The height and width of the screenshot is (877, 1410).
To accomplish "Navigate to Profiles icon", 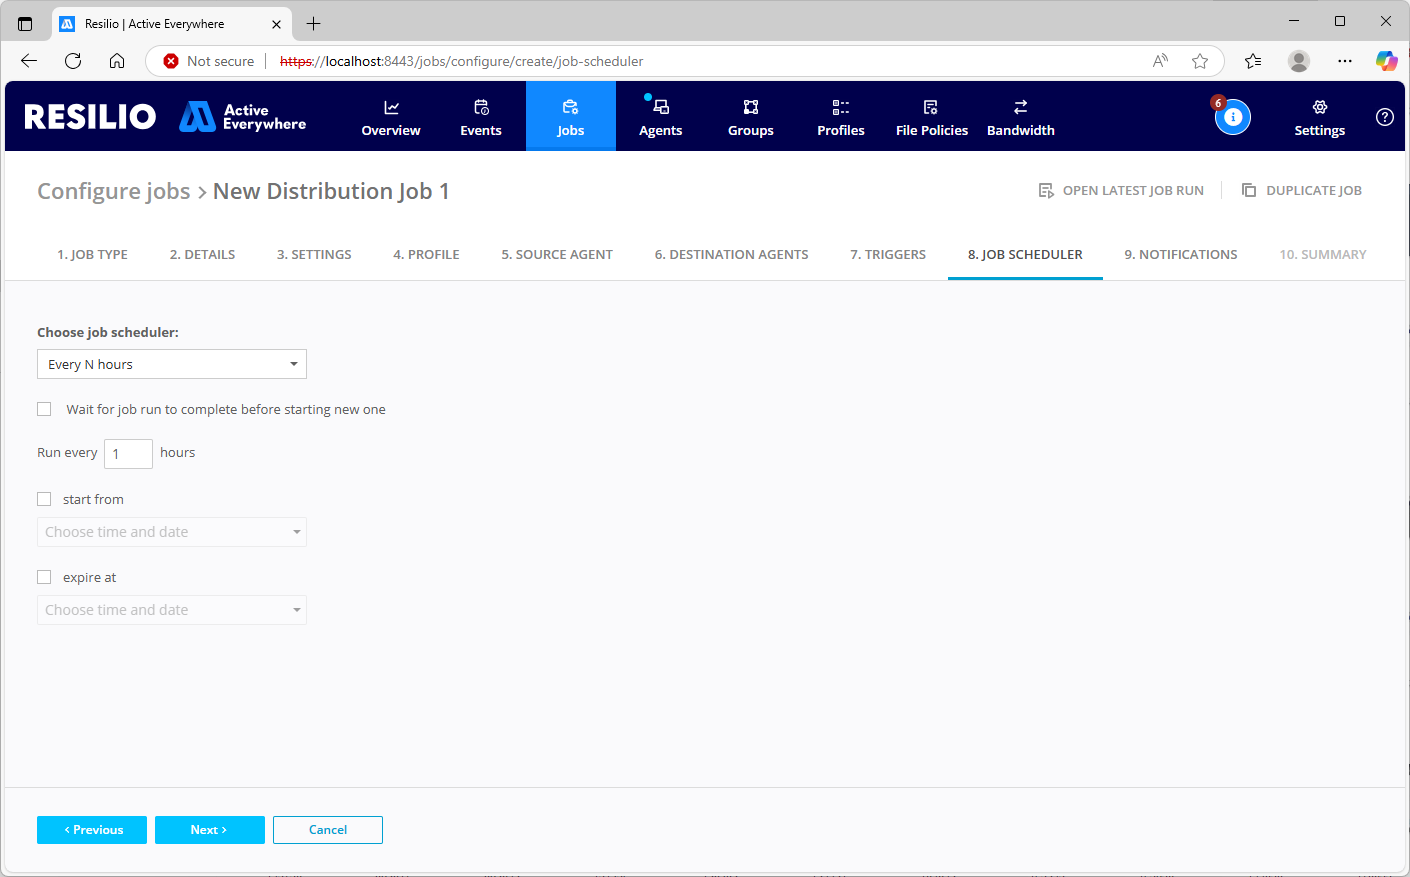I will coord(841,108).
